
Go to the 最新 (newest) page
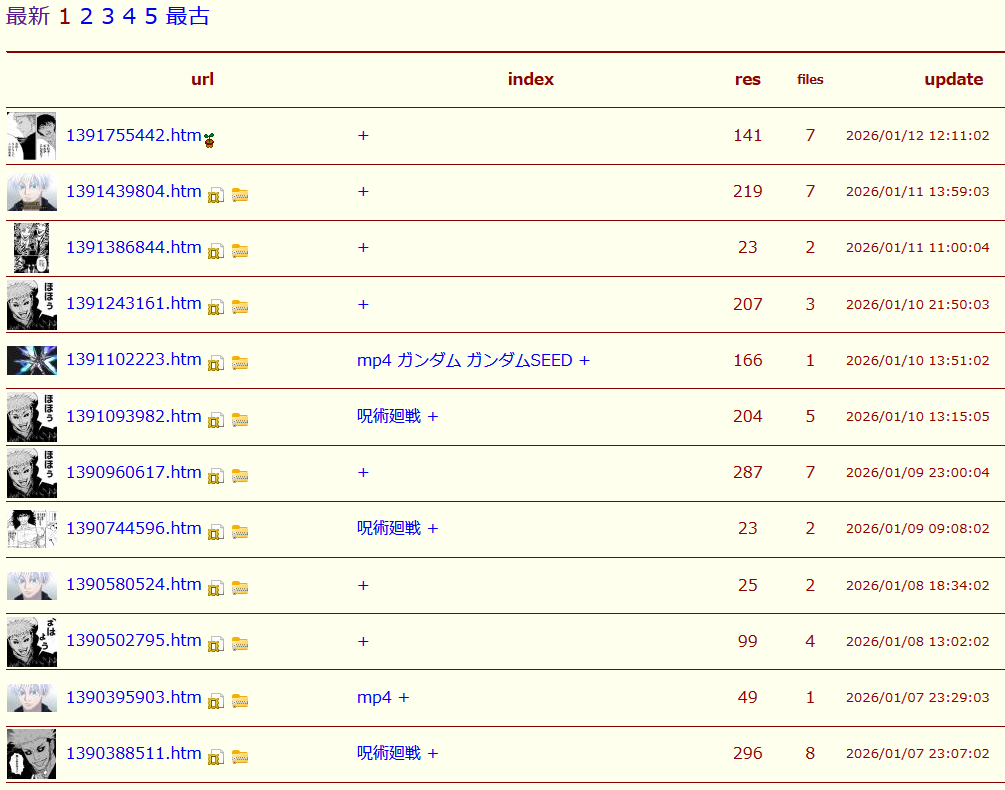(27, 16)
